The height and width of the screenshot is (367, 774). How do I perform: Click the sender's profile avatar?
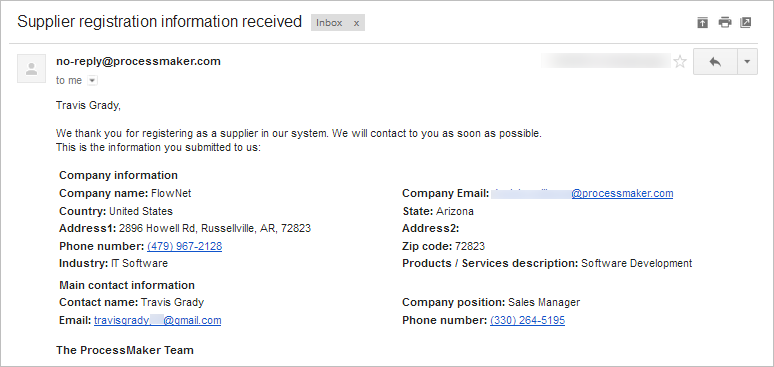32,68
